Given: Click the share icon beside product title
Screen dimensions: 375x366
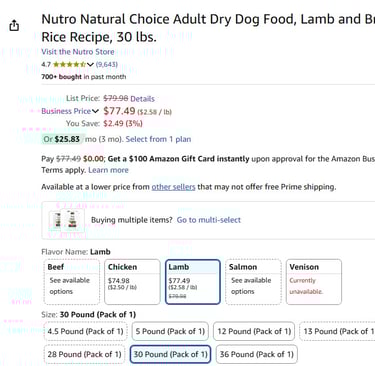Looking at the screenshot, I should coord(14,25).
